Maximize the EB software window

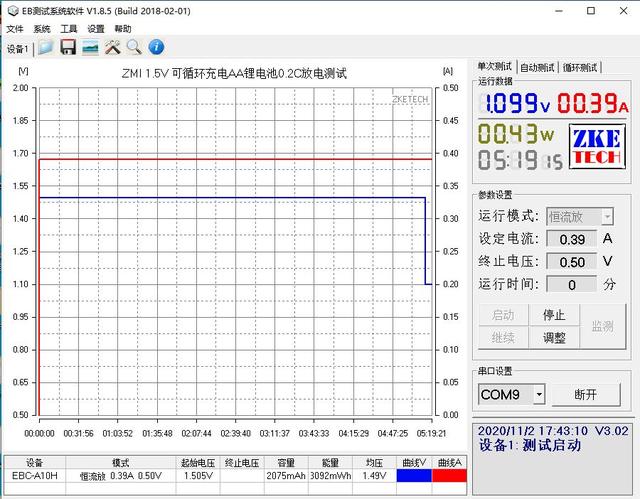coord(591,11)
